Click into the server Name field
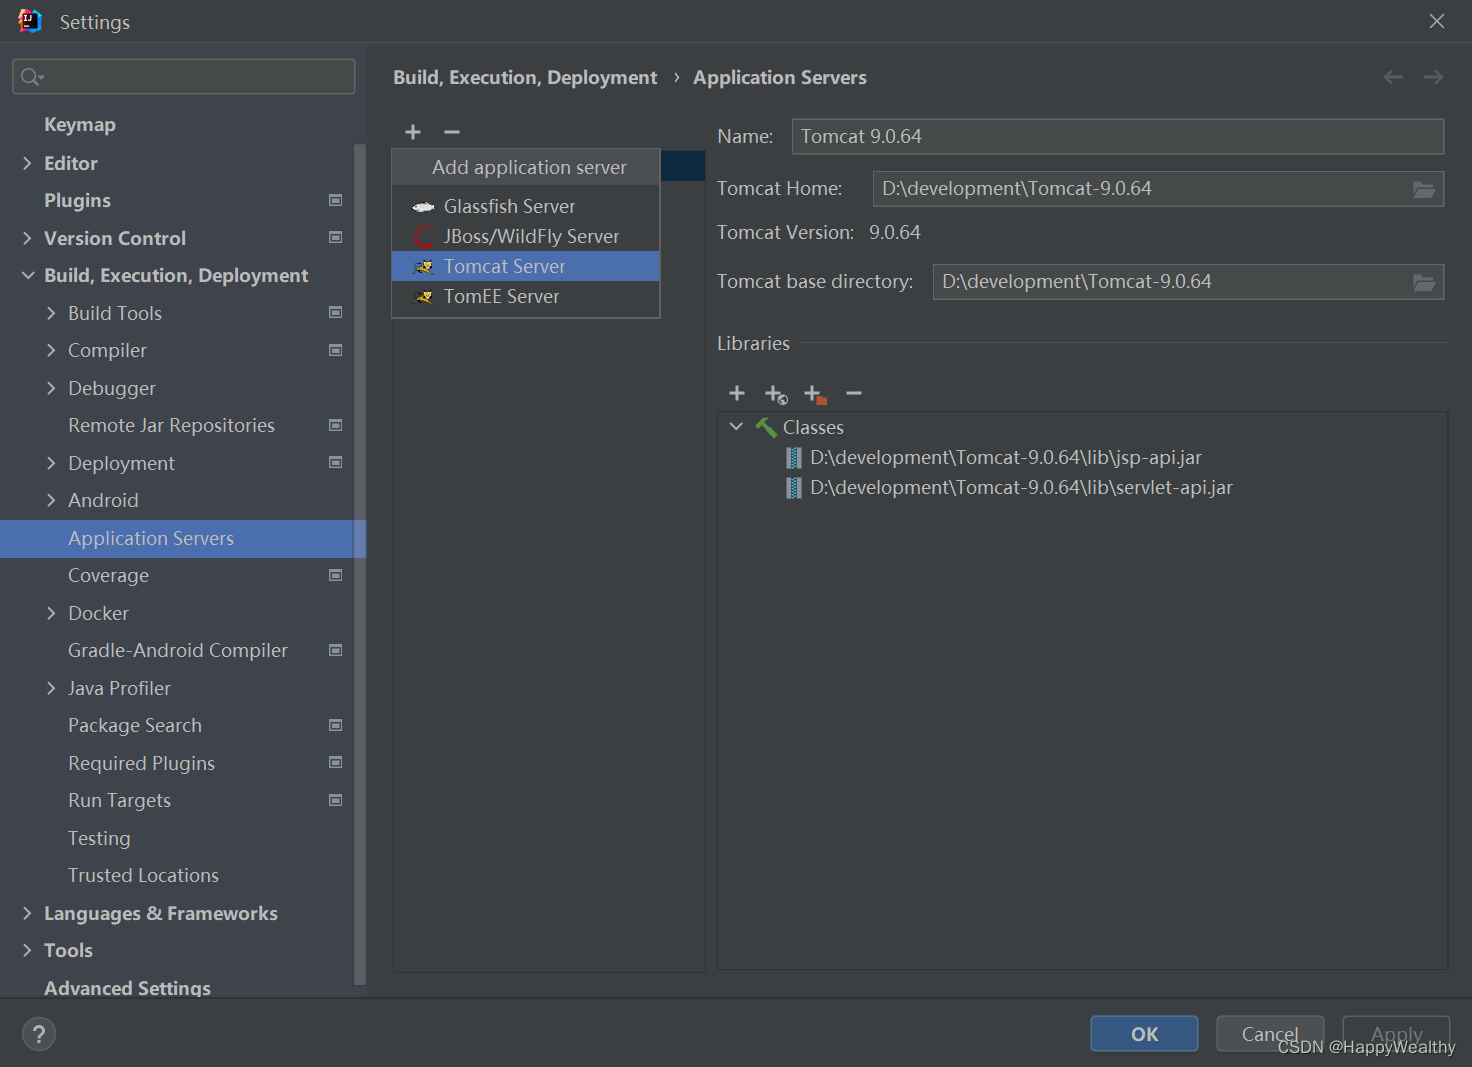1472x1067 pixels. pos(1118,136)
